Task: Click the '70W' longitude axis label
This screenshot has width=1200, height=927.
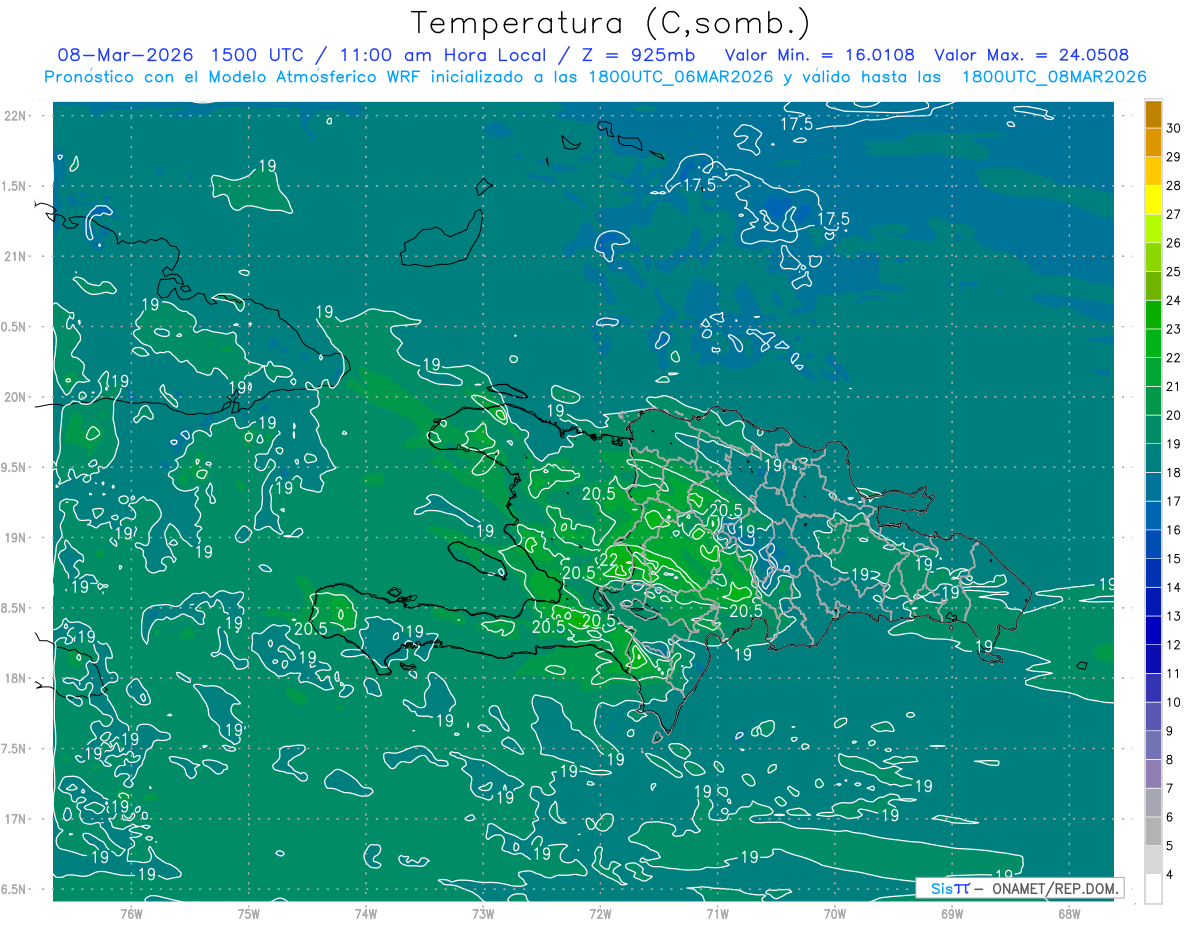Action: tap(835, 913)
